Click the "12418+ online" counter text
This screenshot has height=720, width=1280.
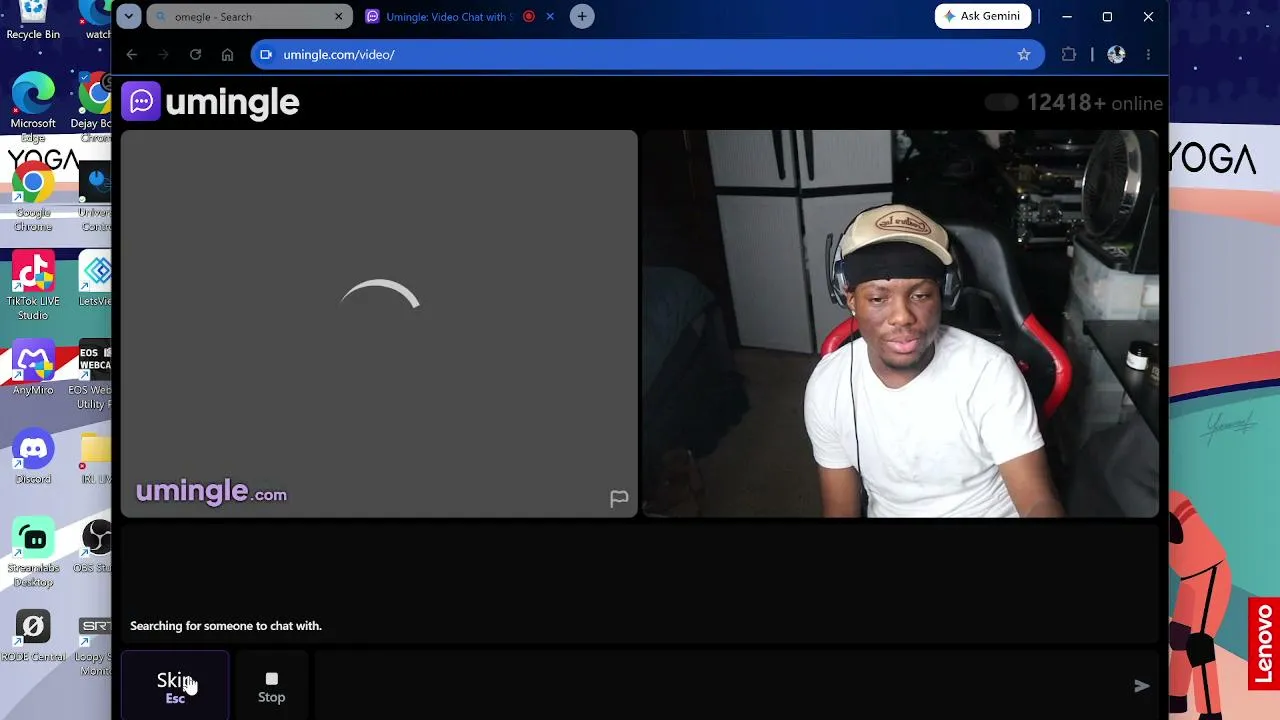pyautogui.click(x=1094, y=103)
